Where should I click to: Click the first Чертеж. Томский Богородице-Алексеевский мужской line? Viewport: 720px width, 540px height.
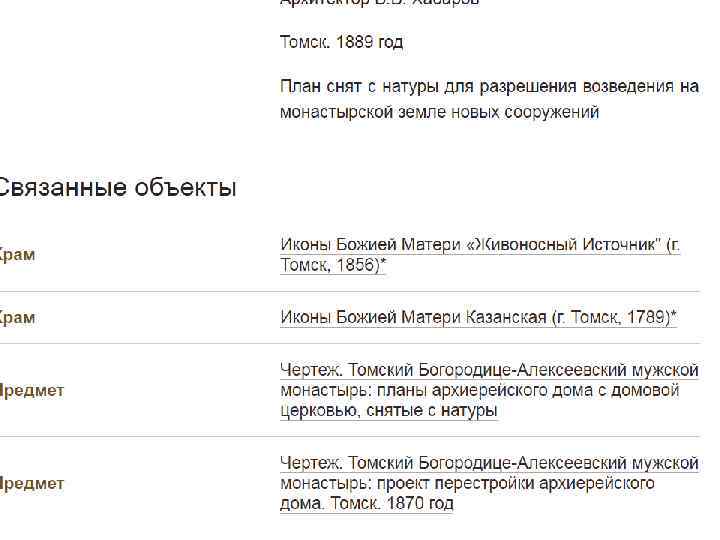[x=489, y=371]
